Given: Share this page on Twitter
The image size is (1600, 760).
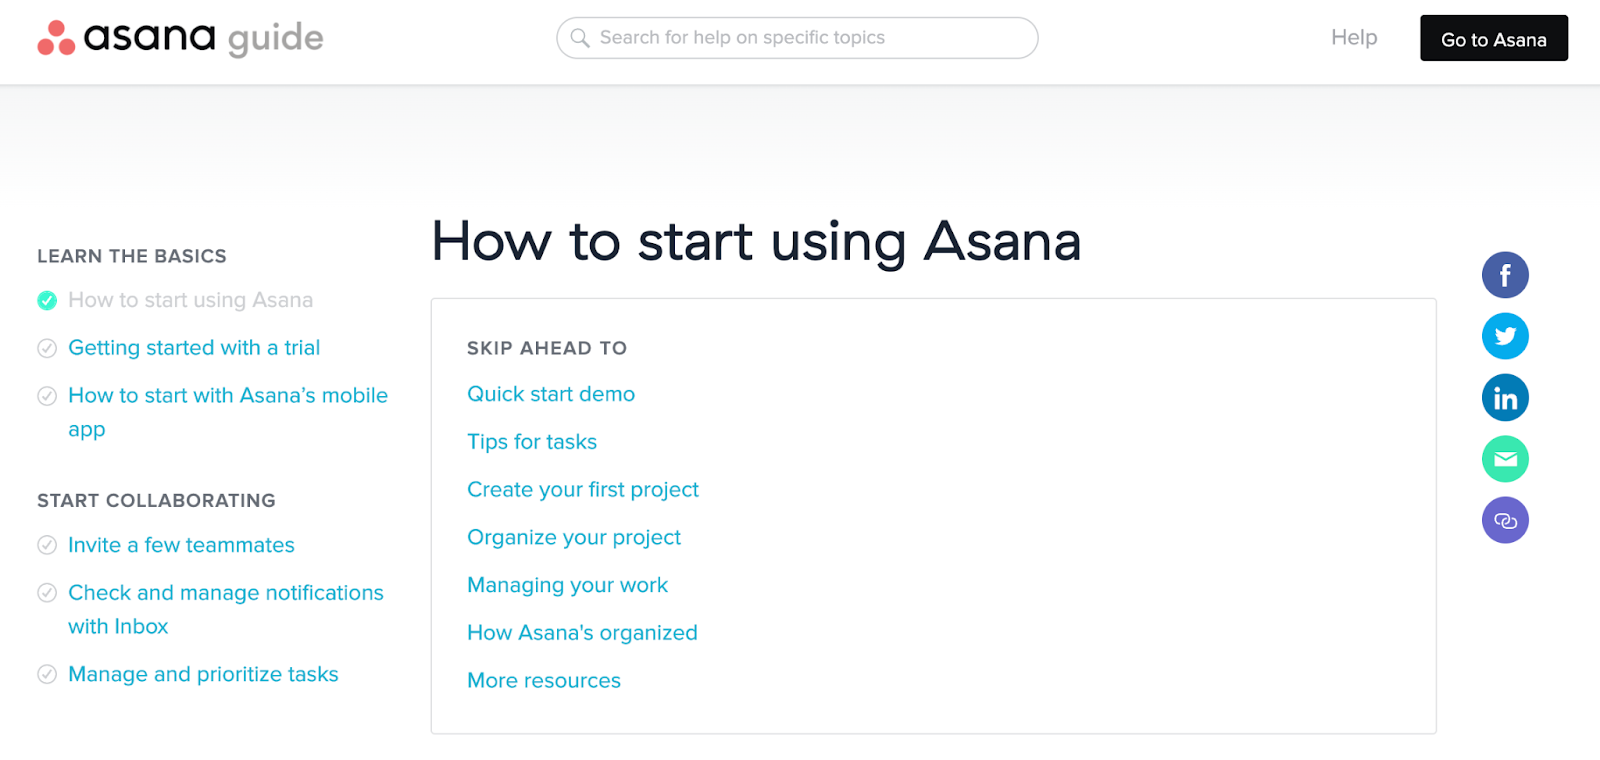Looking at the screenshot, I should point(1505,336).
